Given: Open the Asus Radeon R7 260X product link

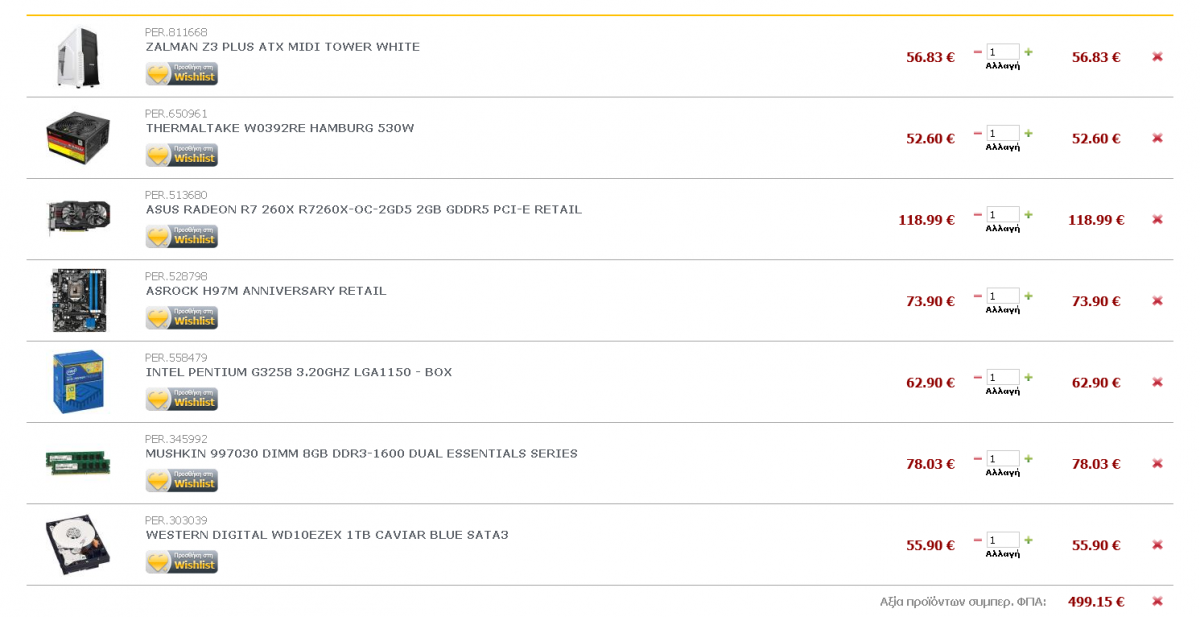Looking at the screenshot, I should click(363, 210).
